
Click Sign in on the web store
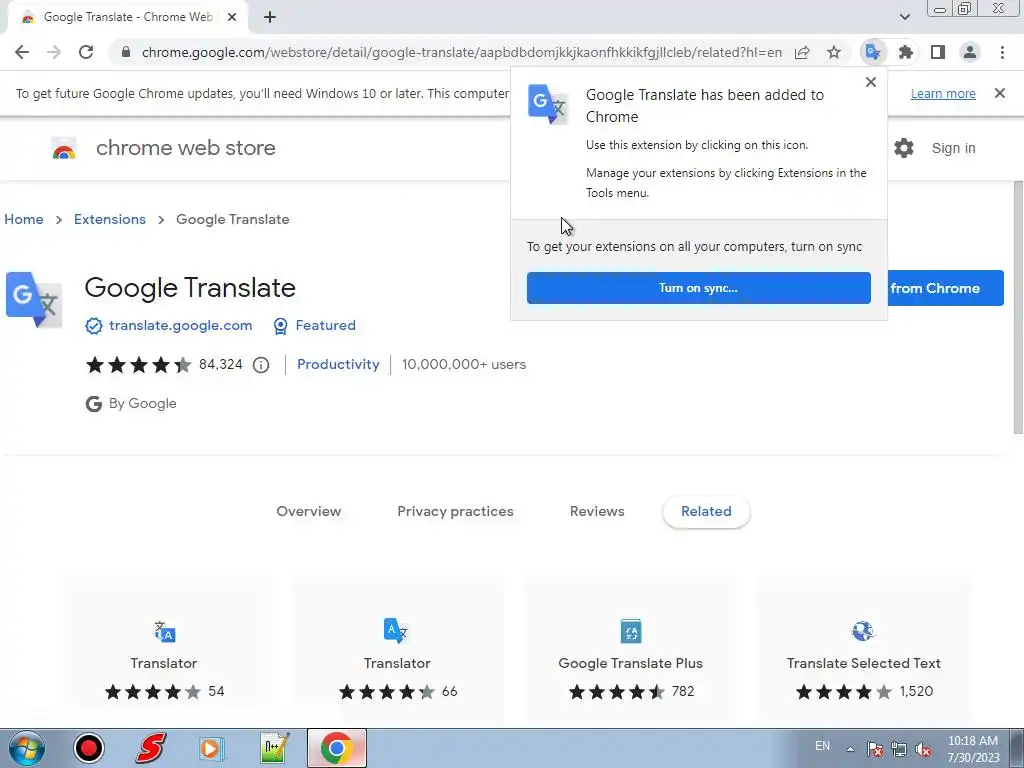click(953, 148)
